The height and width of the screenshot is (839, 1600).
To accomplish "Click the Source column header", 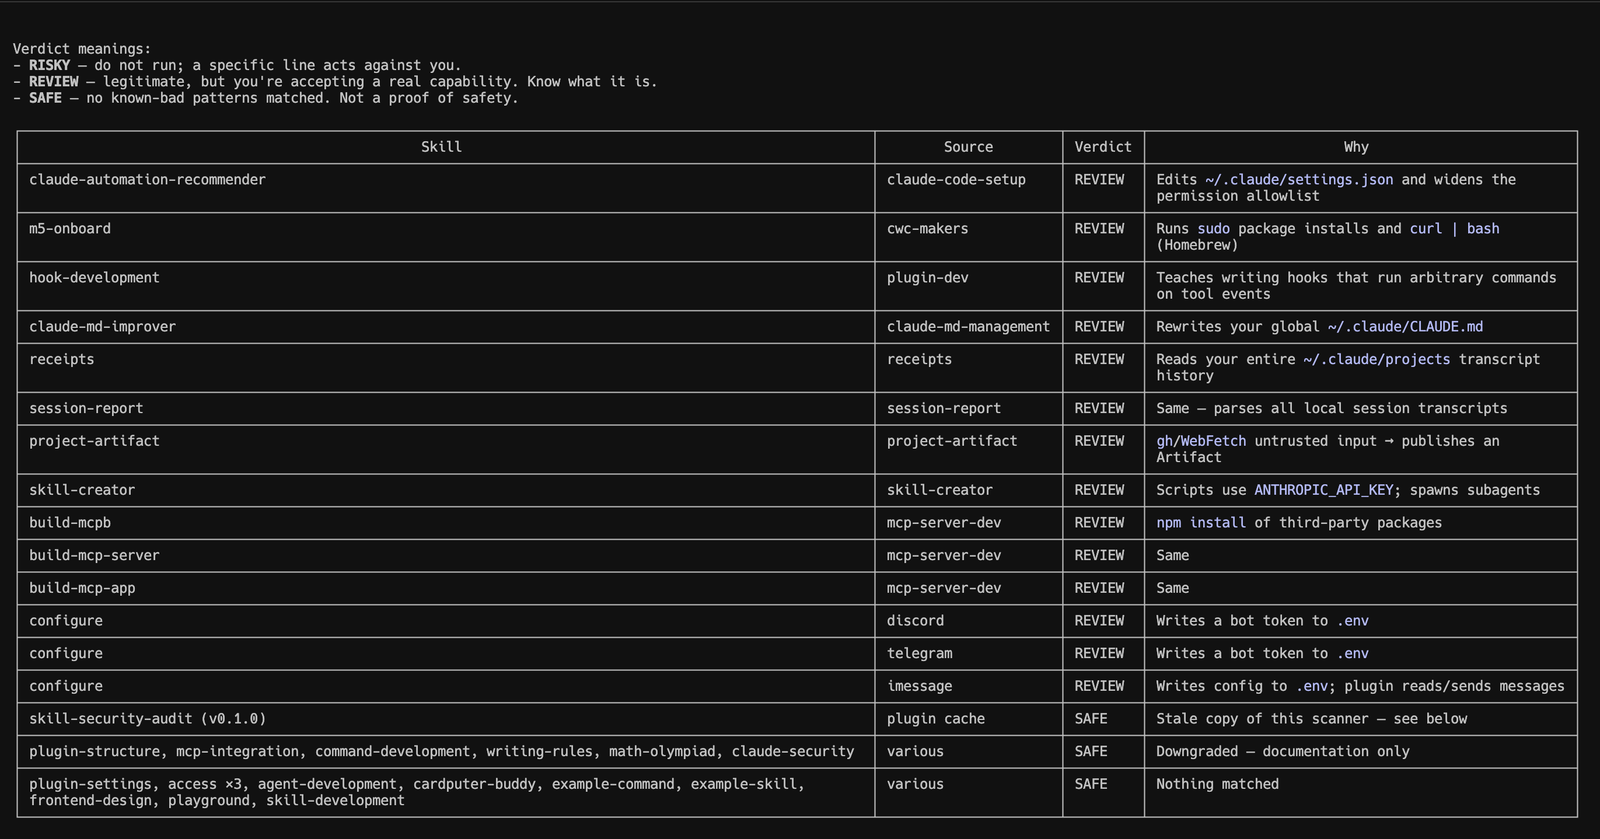I will [968, 147].
